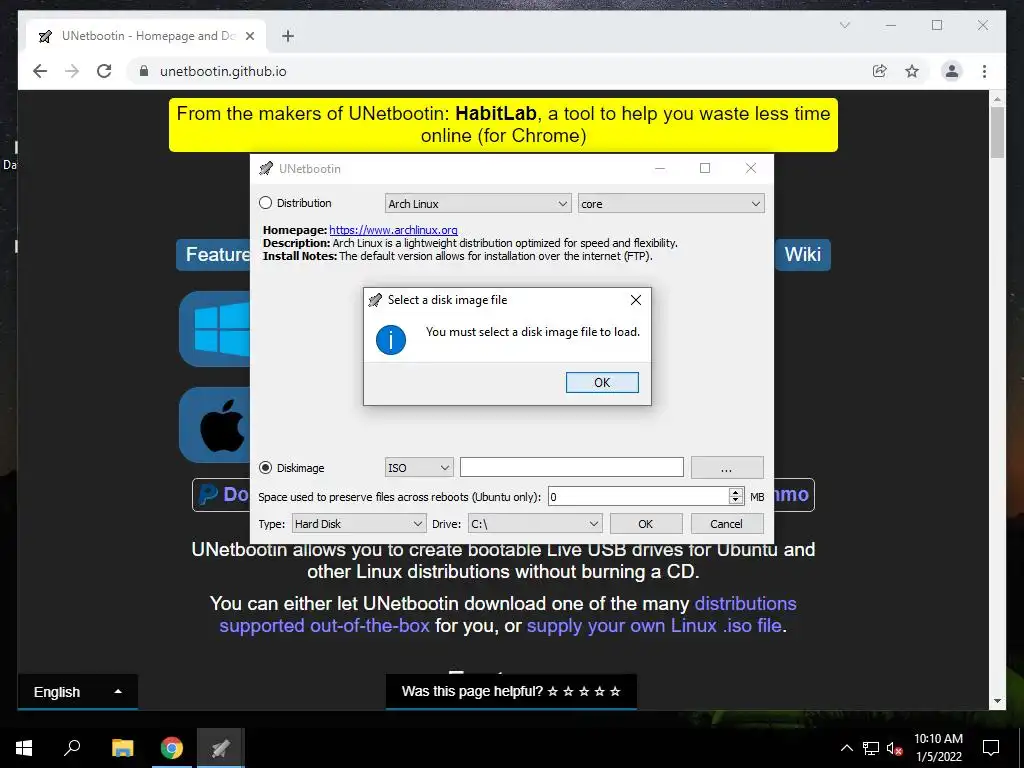The width and height of the screenshot is (1024, 768).
Task: Bookmark this page with the star icon
Action: click(x=912, y=71)
